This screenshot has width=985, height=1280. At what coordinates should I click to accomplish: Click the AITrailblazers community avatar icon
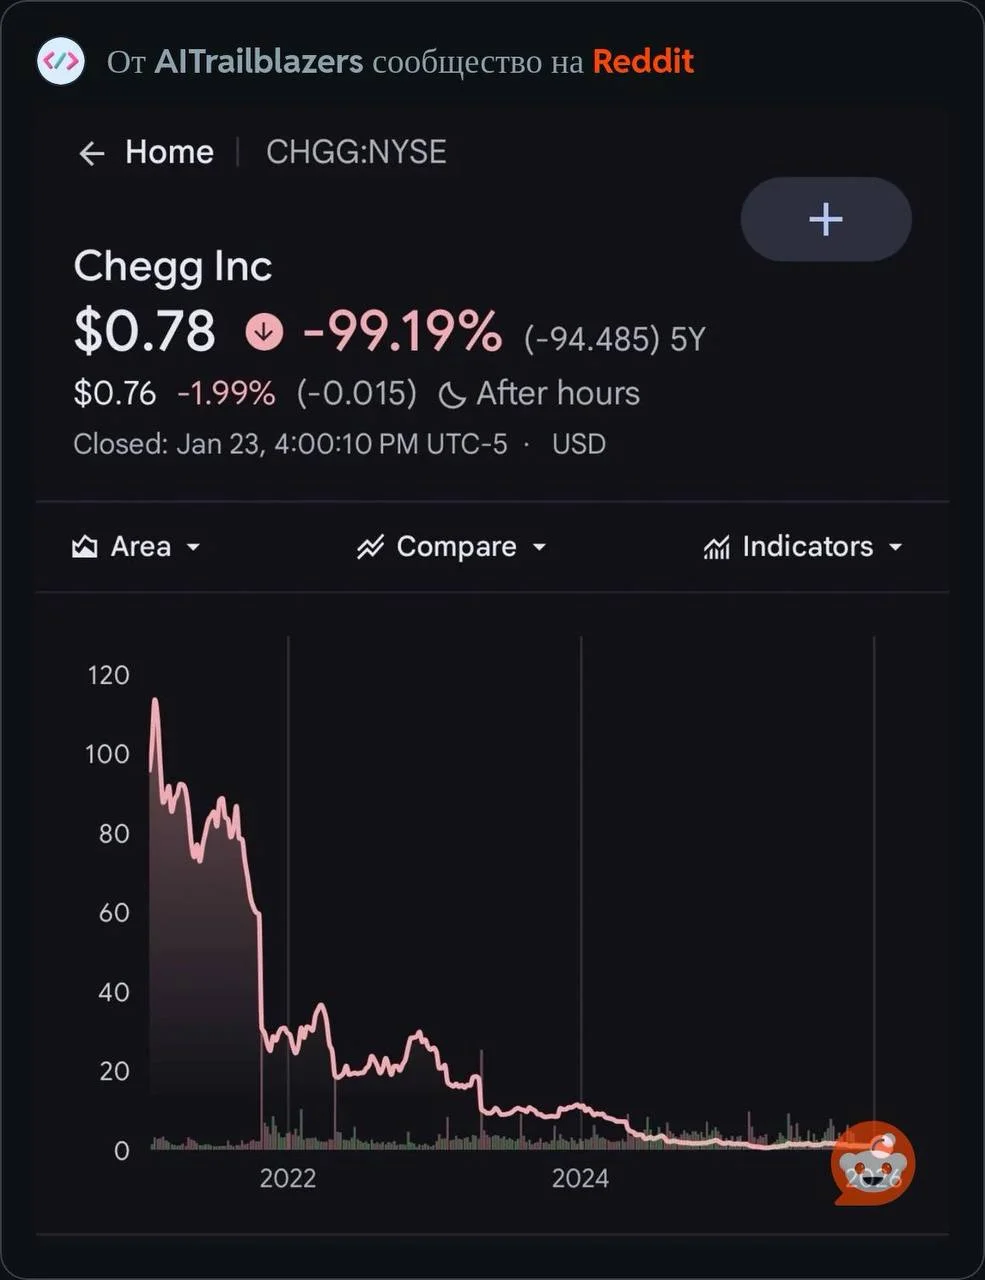tap(61, 61)
